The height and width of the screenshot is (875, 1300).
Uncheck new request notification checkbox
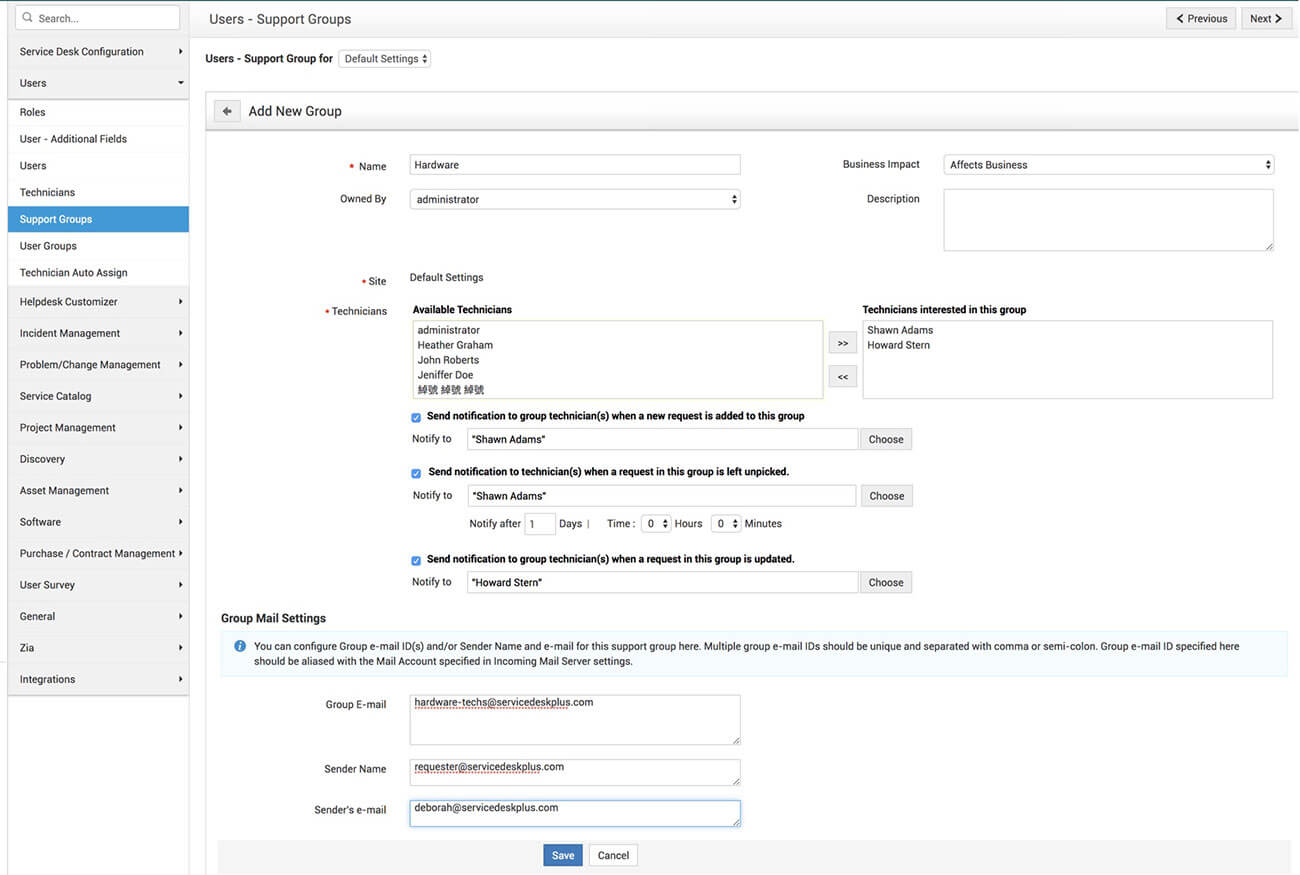[416, 417]
